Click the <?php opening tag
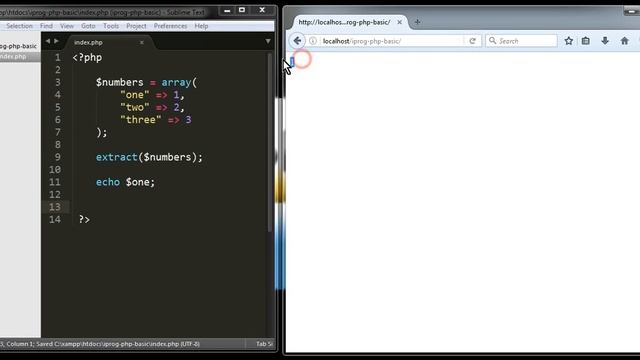 pos(87,58)
